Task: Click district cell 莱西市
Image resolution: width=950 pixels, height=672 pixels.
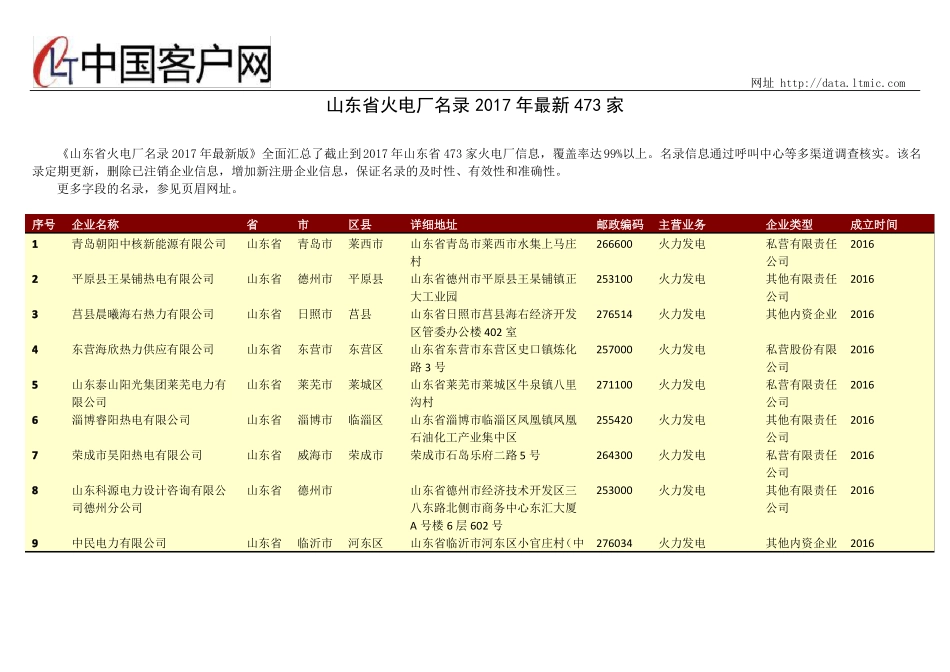Action: point(366,244)
